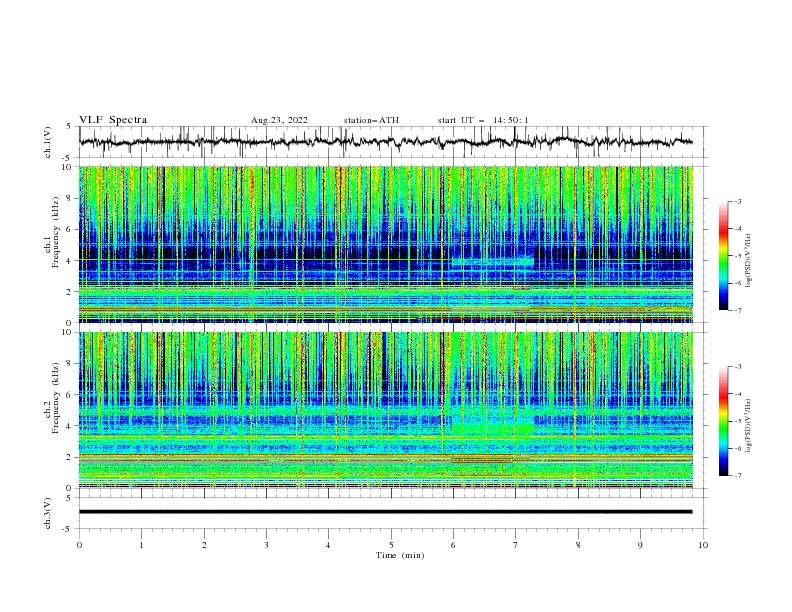Click the ch.2 colorbar 'log(PSD)(V²/Hz)' label
This screenshot has width=792, height=612.
pyautogui.click(x=749, y=426)
